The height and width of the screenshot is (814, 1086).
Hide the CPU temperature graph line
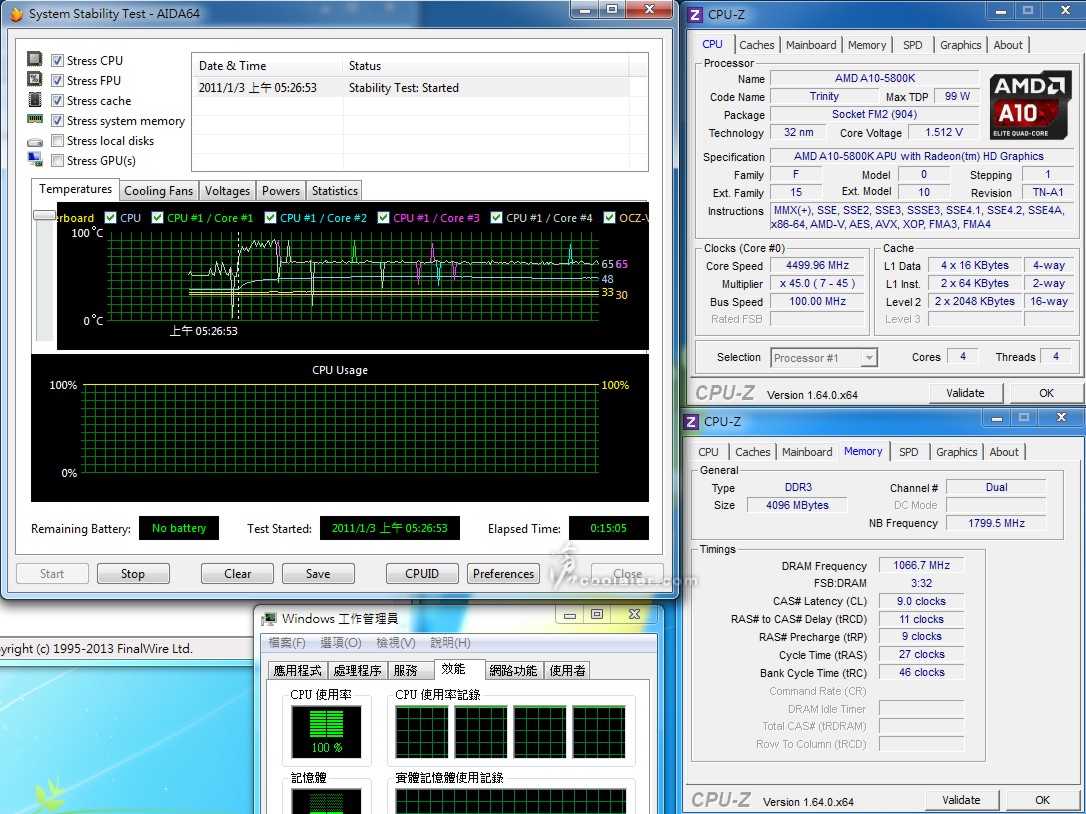pos(110,218)
